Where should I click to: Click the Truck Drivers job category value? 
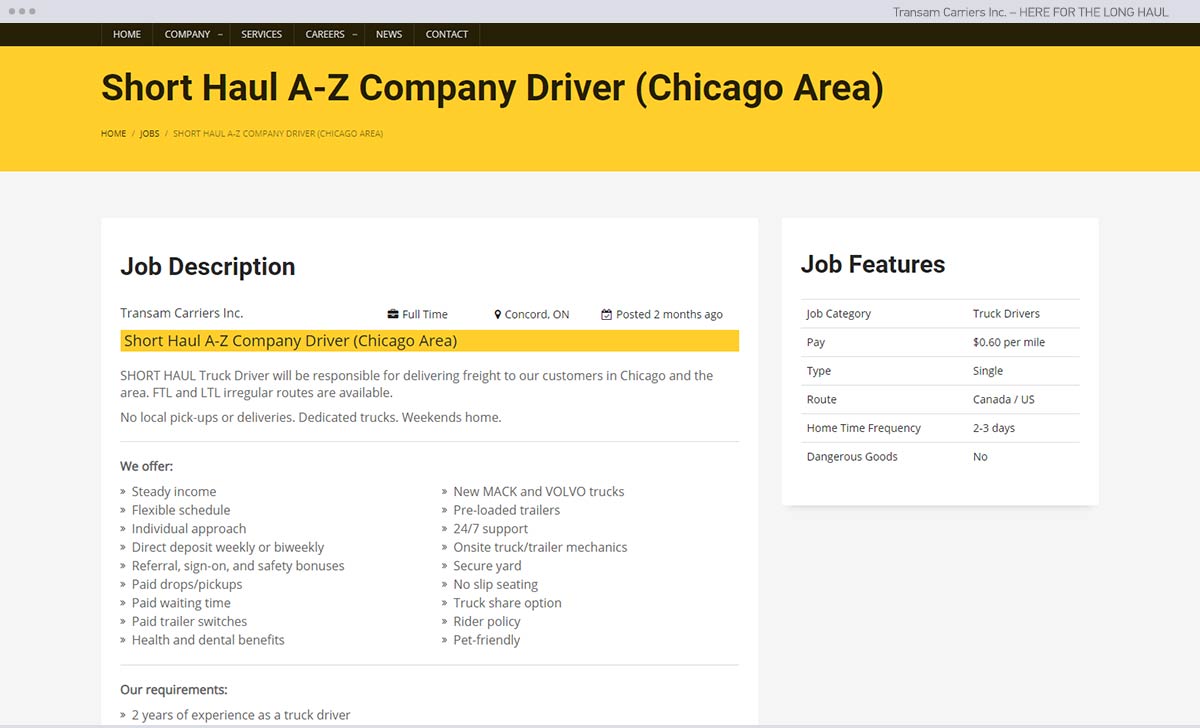pos(1006,313)
